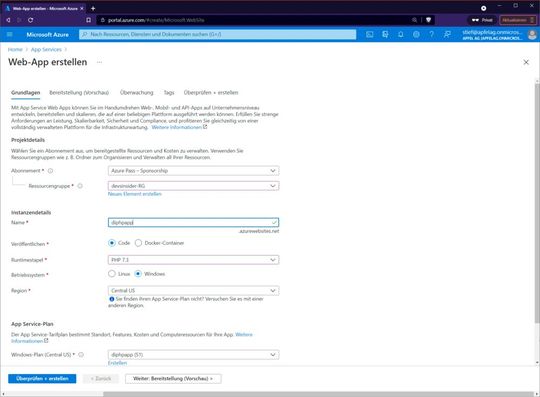Open Cloud Shell from the Azure header
540x397 pixels.
tap(370, 34)
